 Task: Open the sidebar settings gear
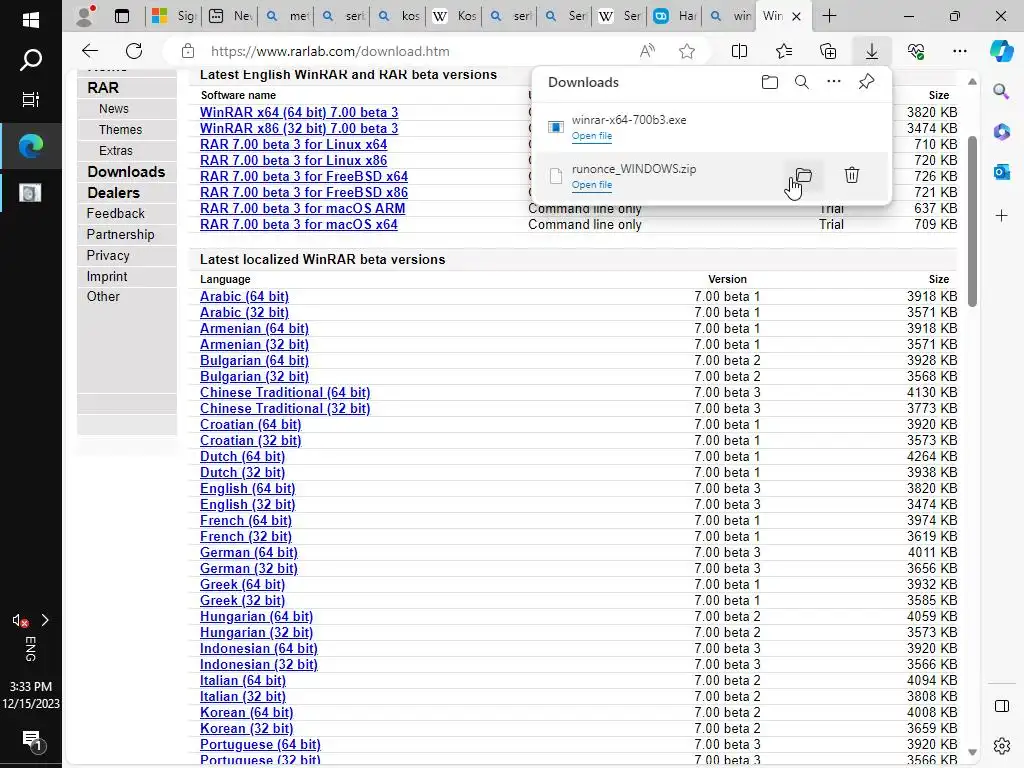point(1001,746)
